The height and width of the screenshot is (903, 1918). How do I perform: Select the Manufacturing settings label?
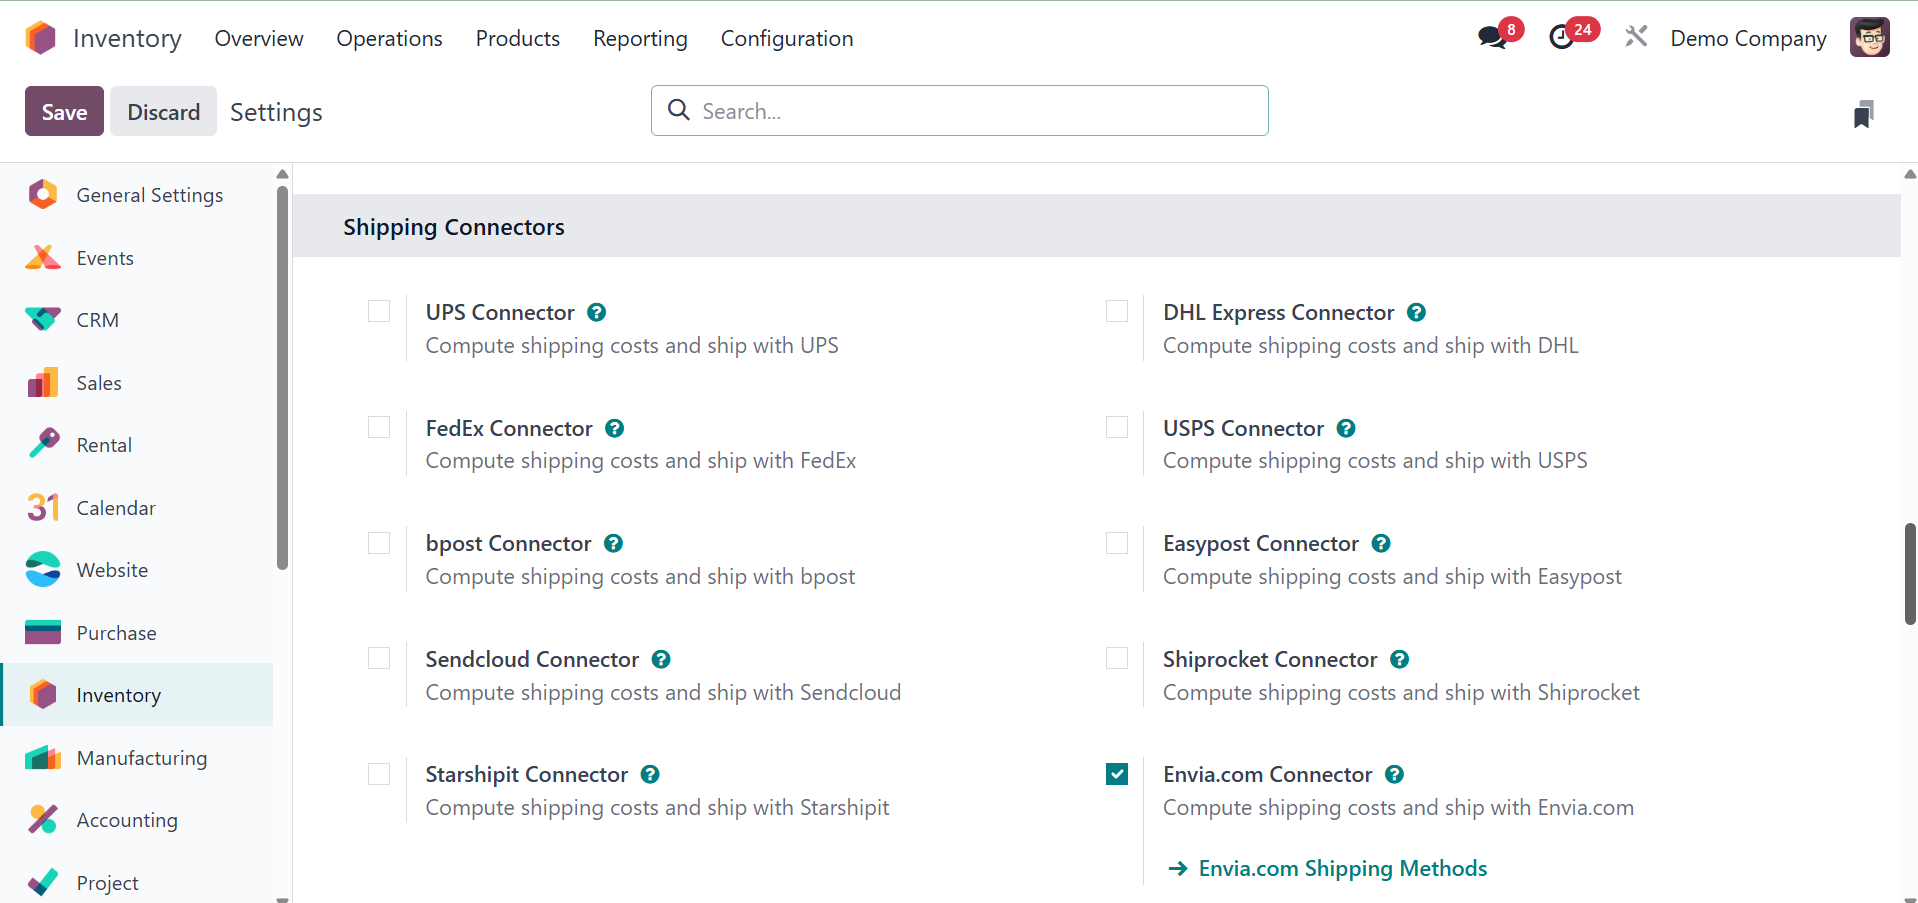[x=142, y=758]
